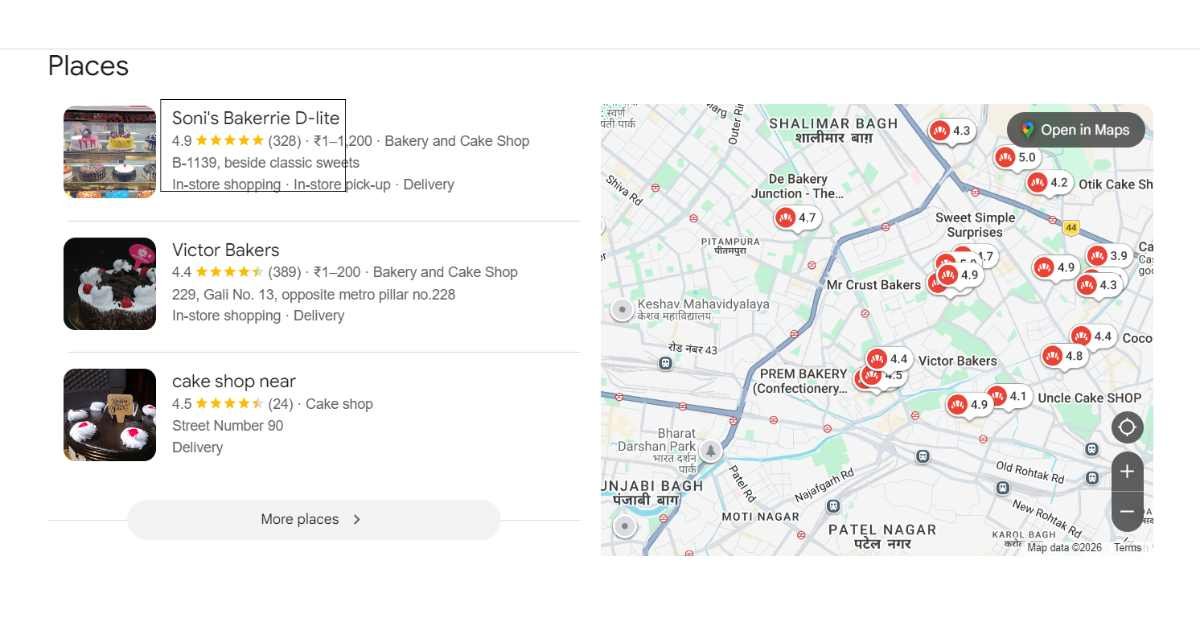The image size is (1200, 628).
Task: Click address 'B-1139, beside classic sweets'
Action: (x=266, y=163)
